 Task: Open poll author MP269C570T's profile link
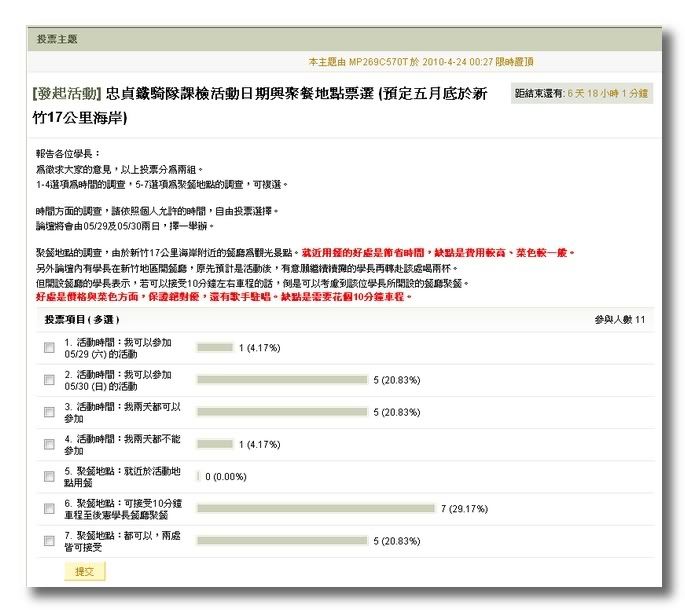(381, 61)
